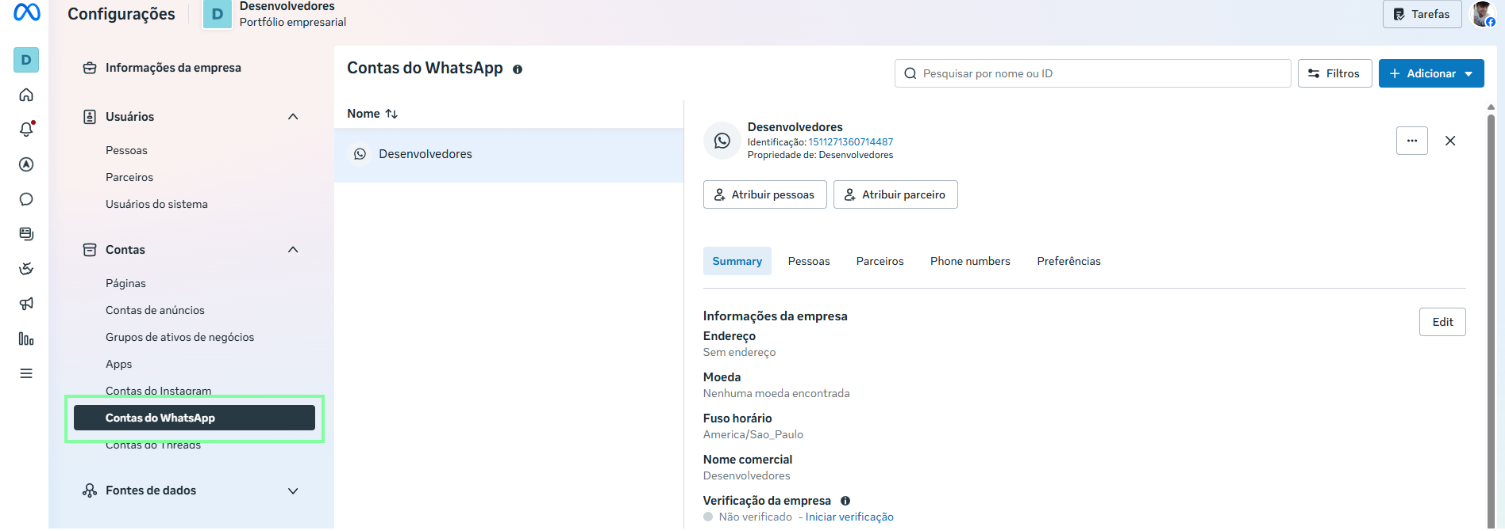Open Contas do Instagram in sidebar
Viewport: 1505px width, 531px height.
click(x=158, y=391)
